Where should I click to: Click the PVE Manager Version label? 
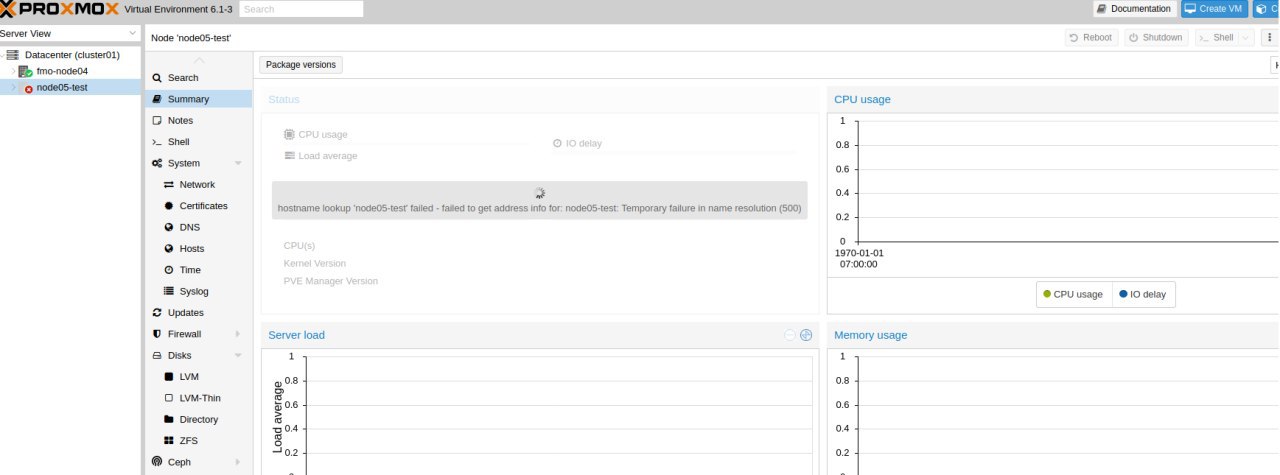coord(331,281)
